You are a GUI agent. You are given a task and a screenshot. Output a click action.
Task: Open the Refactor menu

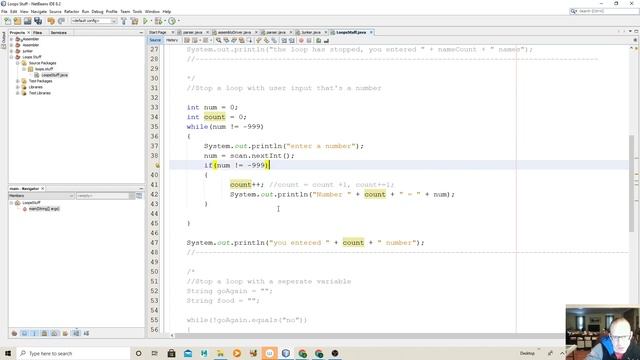coord(71,11)
